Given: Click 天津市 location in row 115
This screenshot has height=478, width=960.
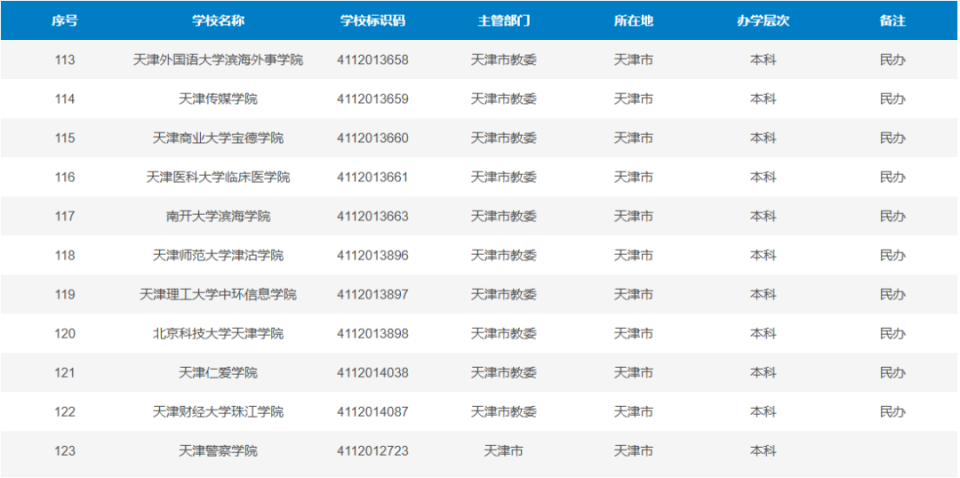Looking at the screenshot, I should [634, 138].
